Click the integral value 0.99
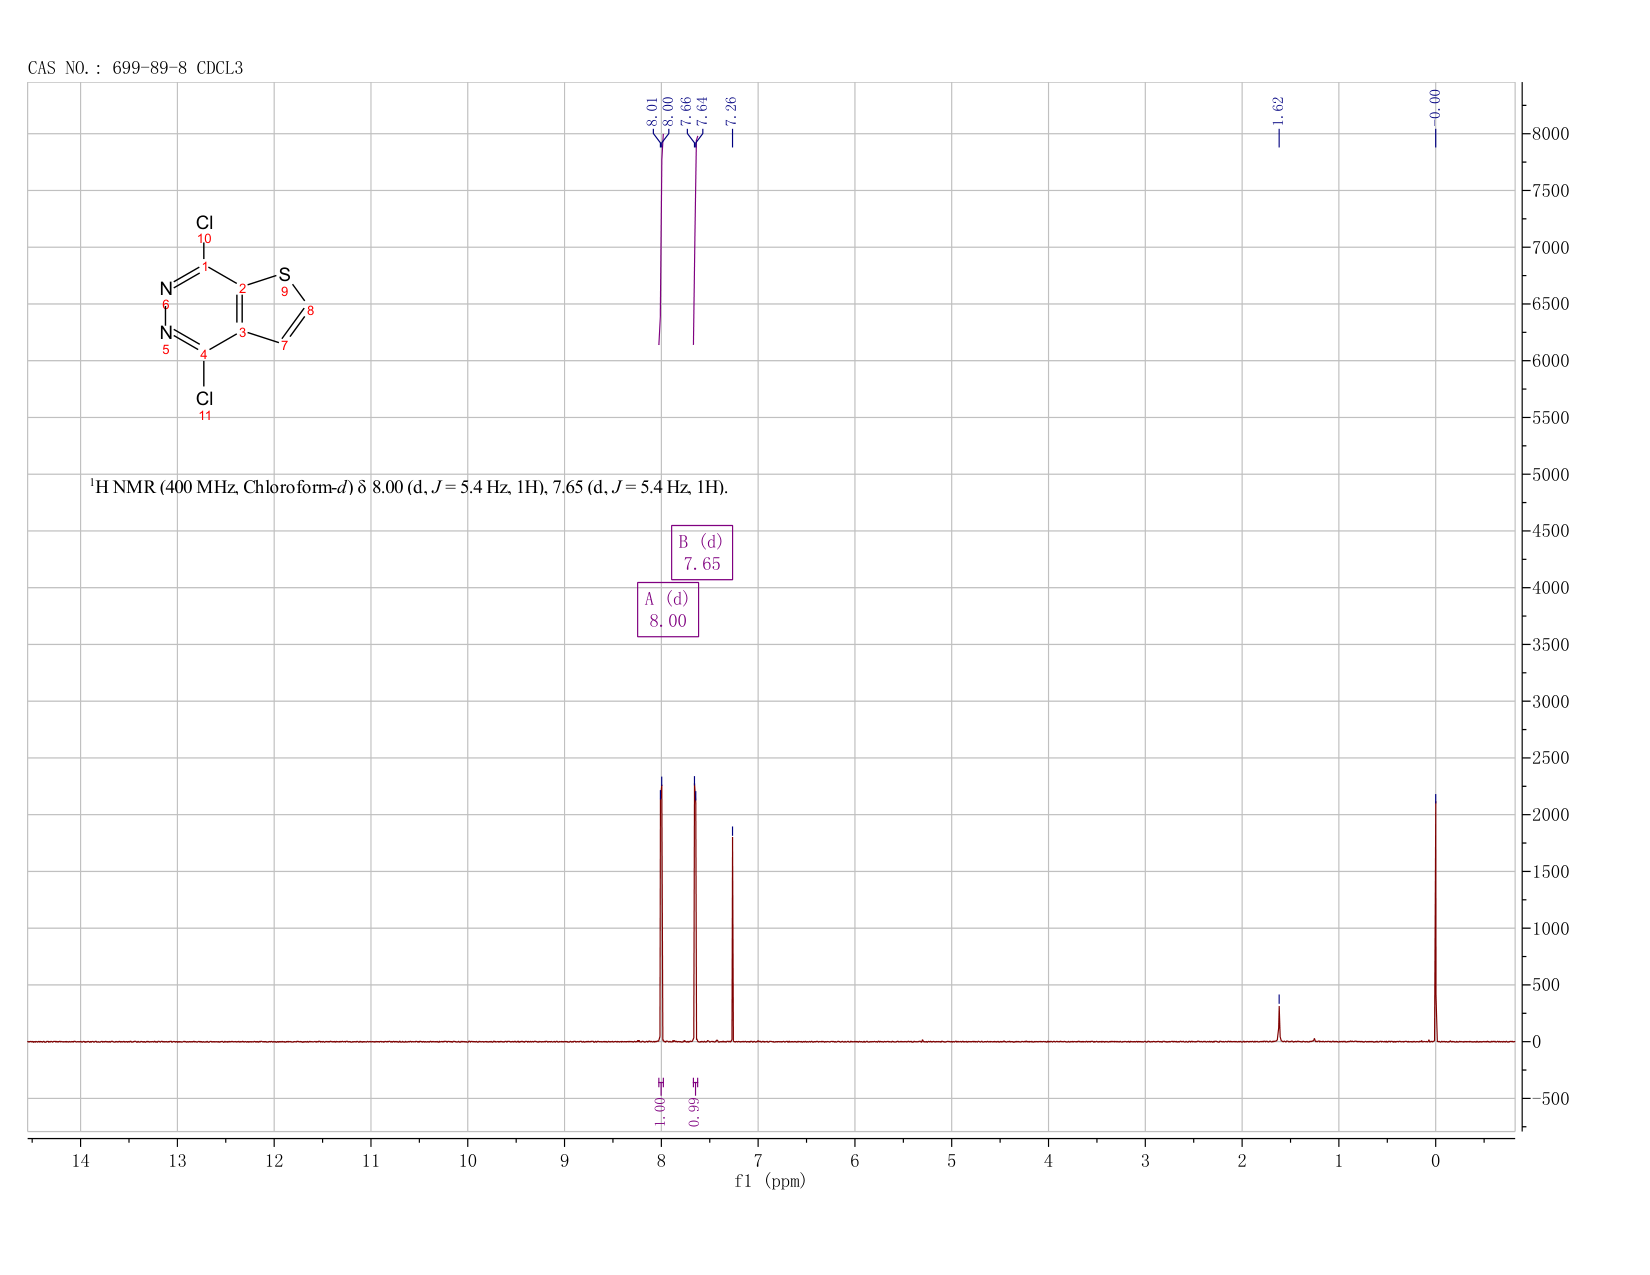Viewport: 1650px width, 1275px height. [x=695, y=1111]
